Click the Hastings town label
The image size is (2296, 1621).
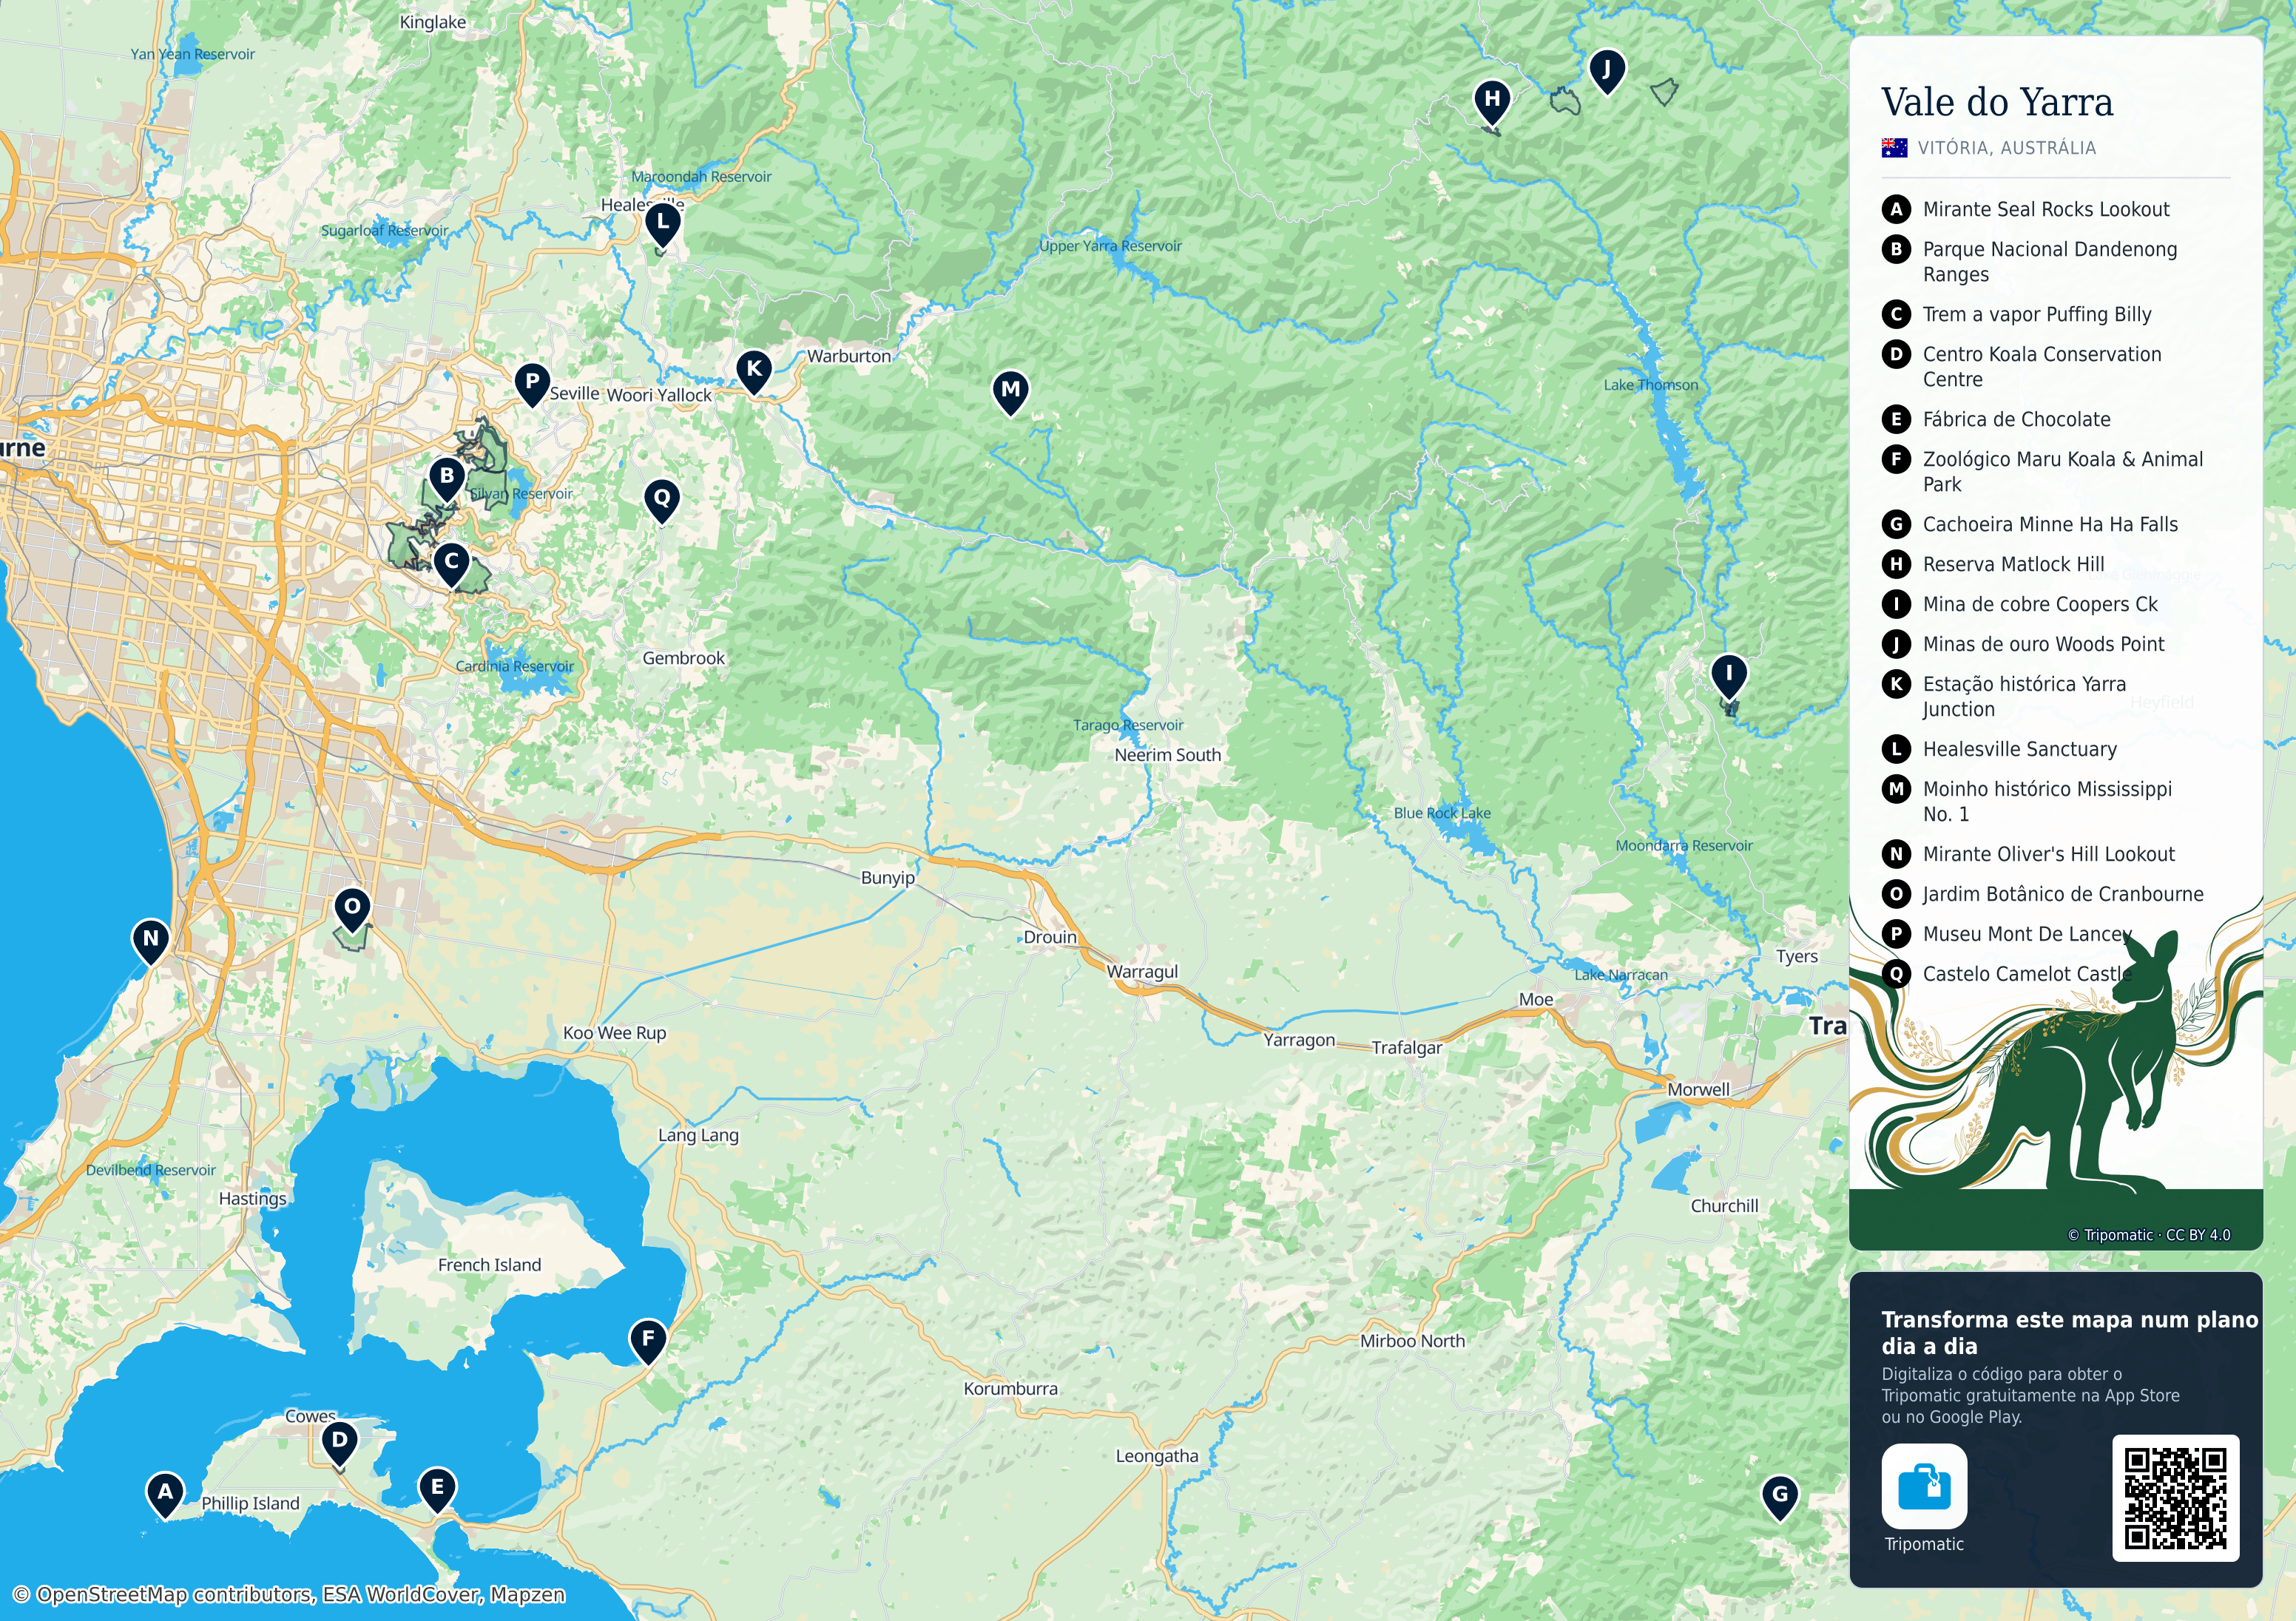point(253,1198)
